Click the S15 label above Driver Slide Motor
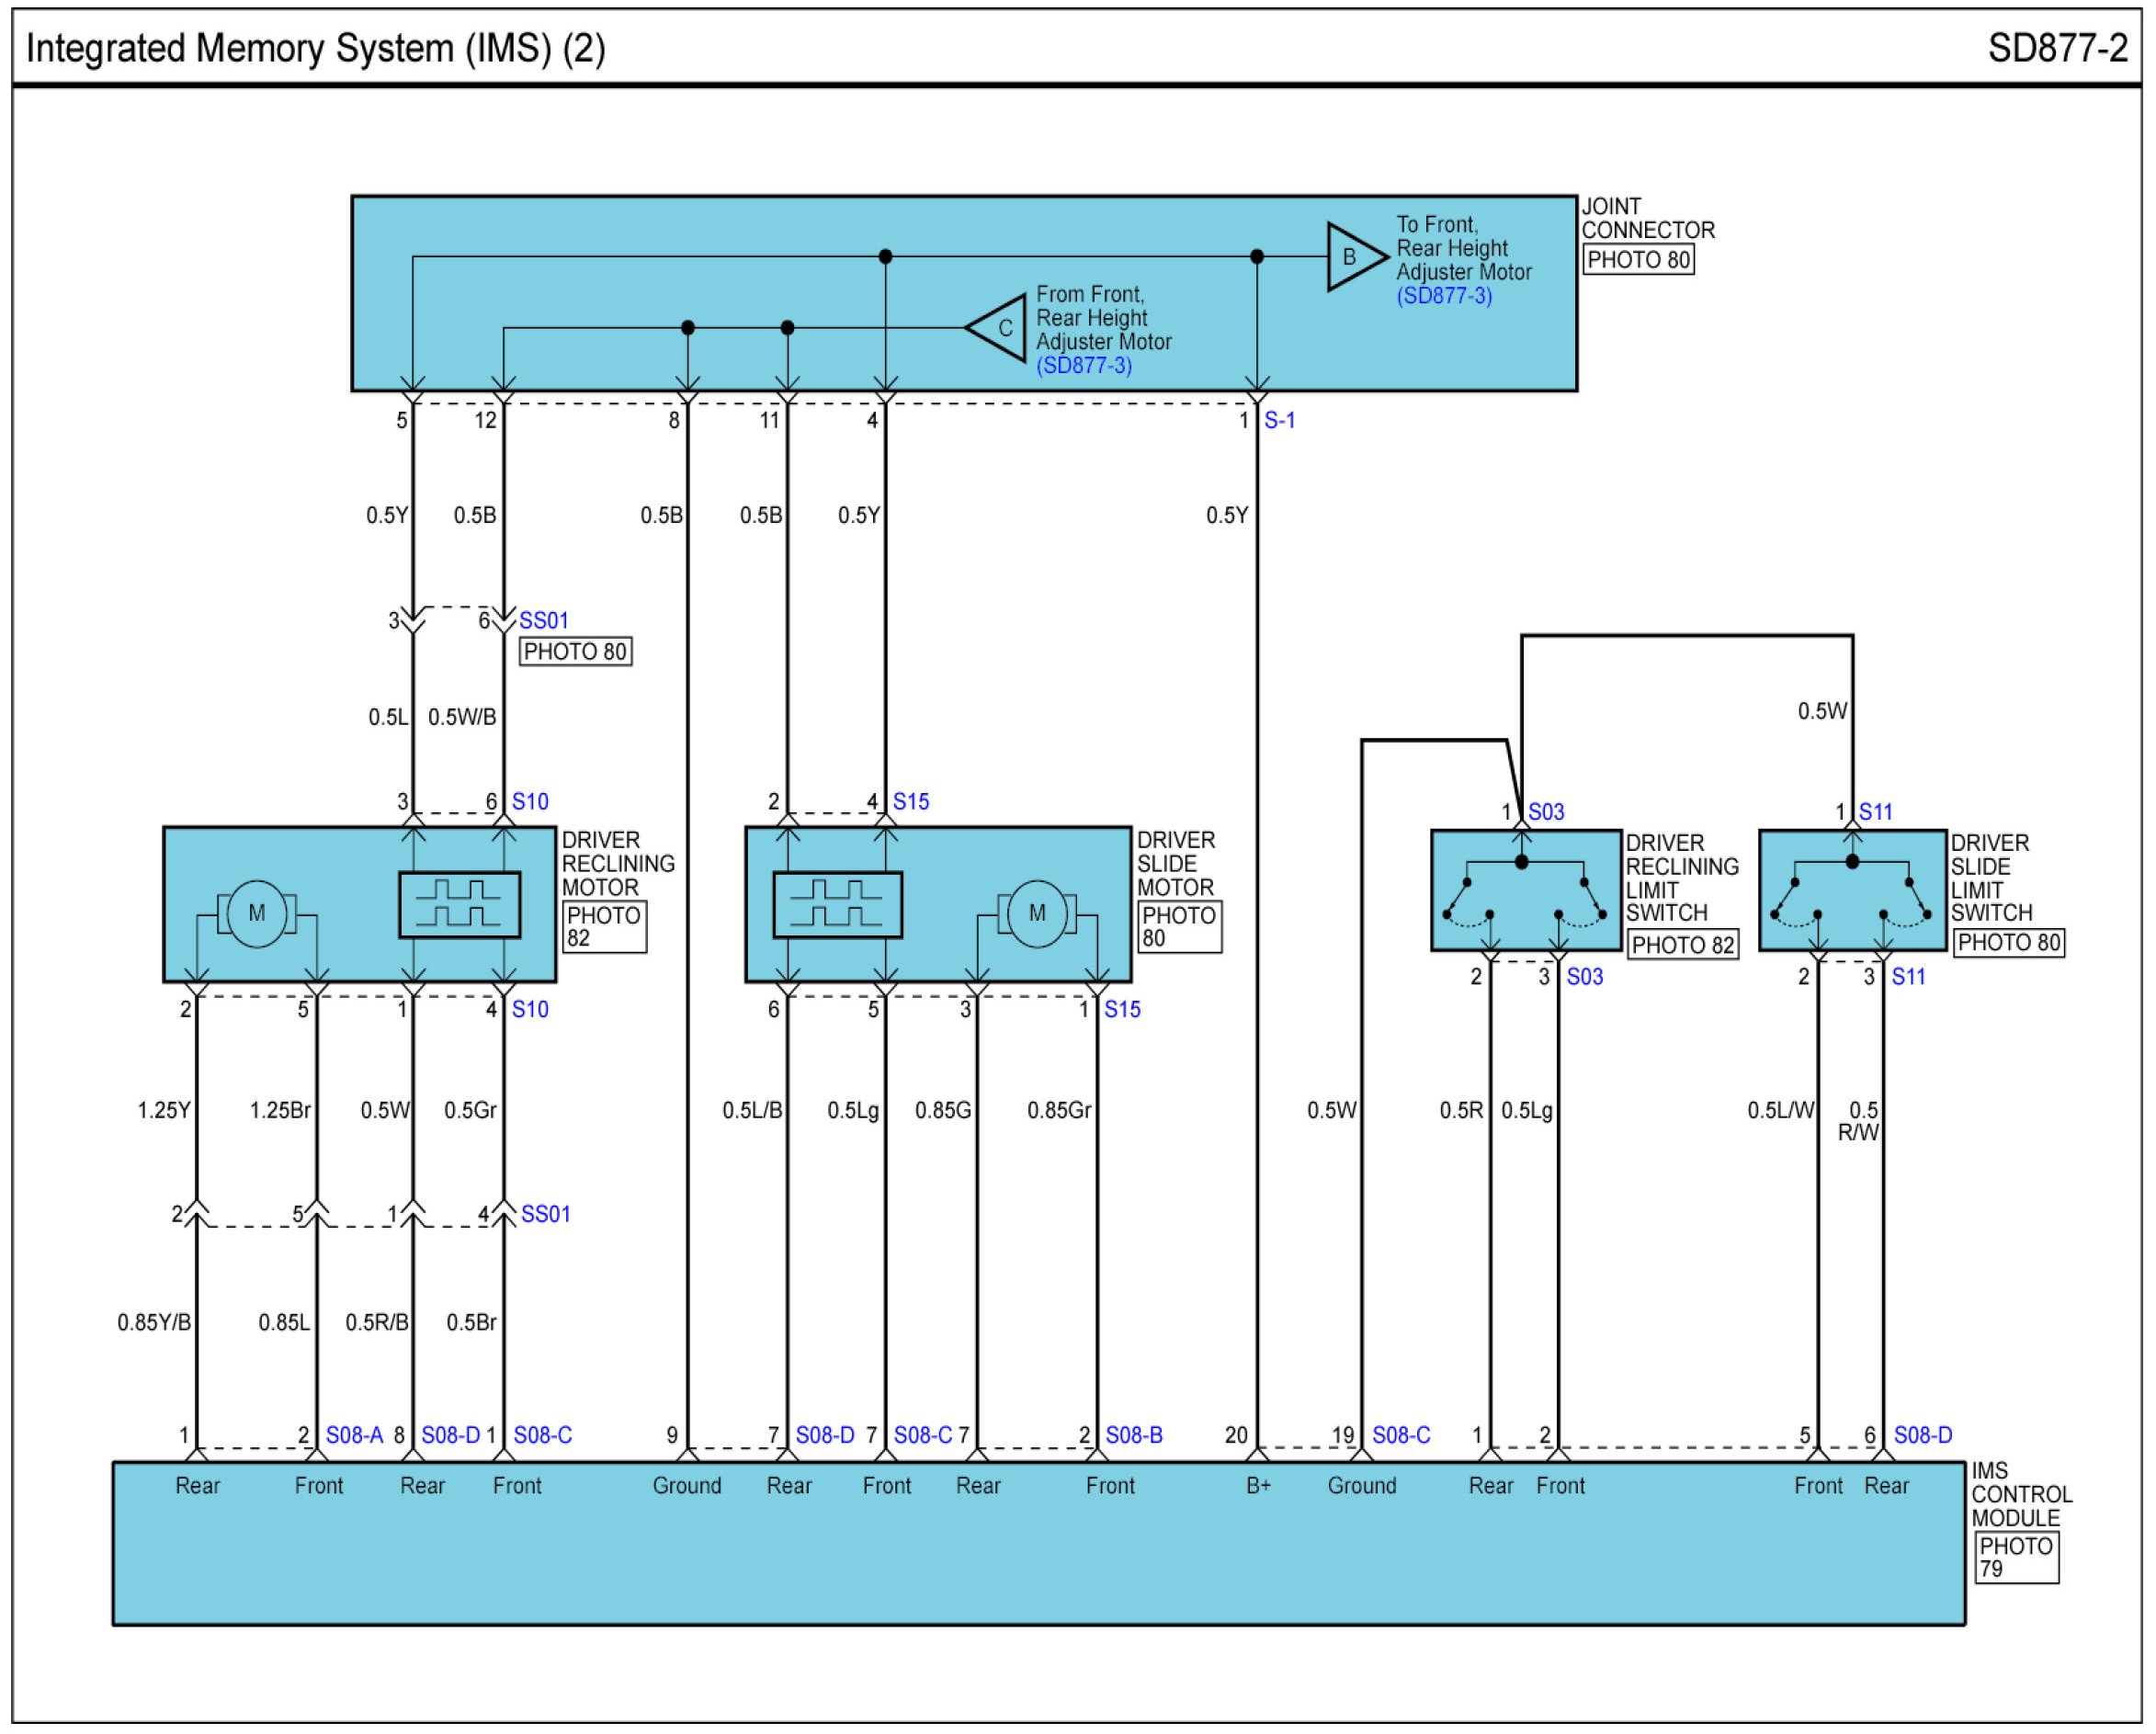 tap(910, 802)
